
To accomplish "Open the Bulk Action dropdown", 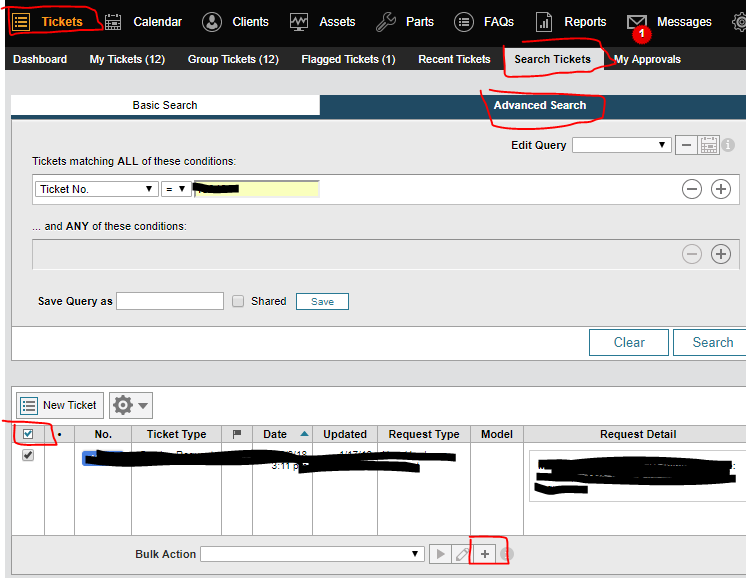I will pyautogui.click(x=312, y=554).
